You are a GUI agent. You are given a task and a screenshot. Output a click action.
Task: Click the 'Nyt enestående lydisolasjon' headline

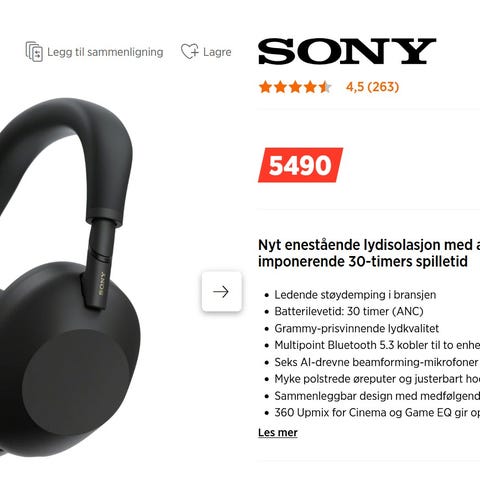coord(369,253)
